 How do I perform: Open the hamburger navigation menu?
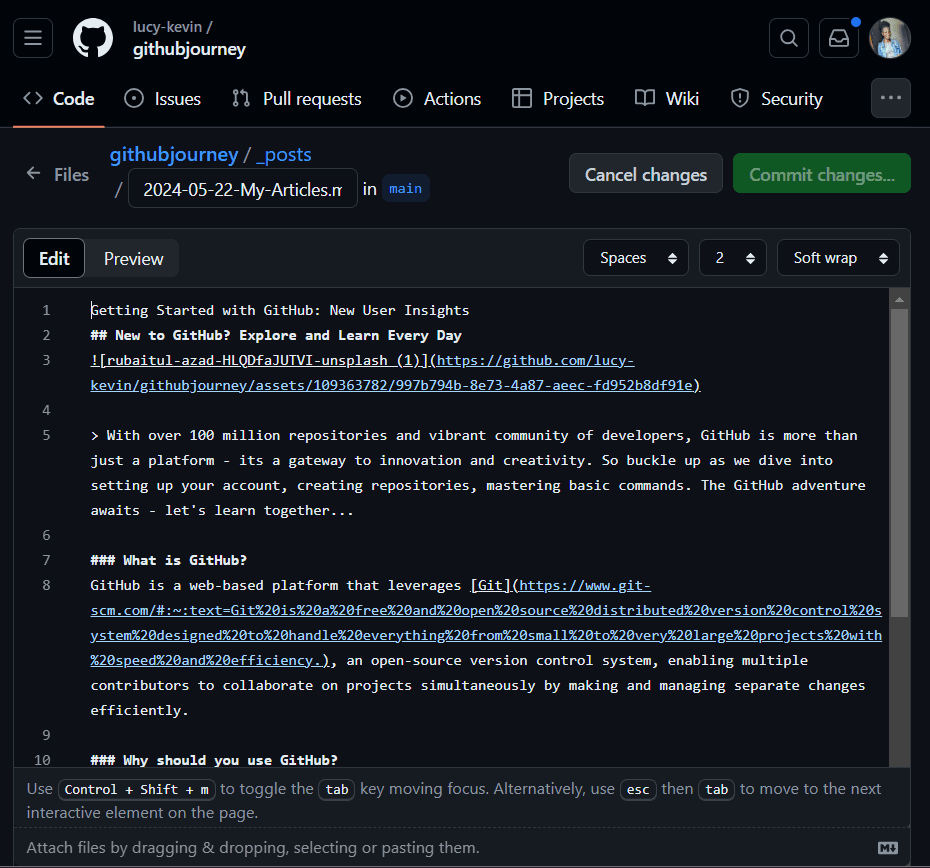[33, 38]
